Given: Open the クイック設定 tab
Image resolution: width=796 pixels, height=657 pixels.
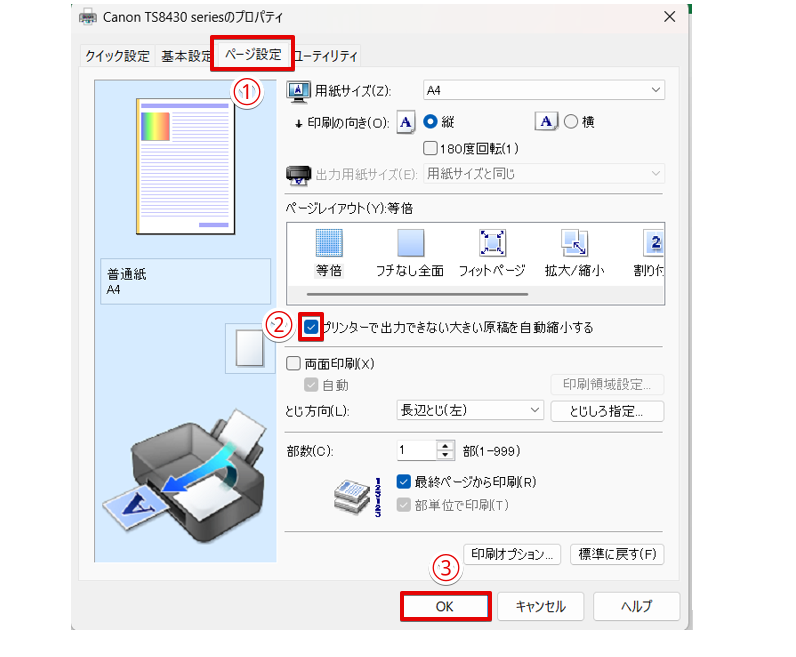Looking at the screenshot, I should coord(117,55).
